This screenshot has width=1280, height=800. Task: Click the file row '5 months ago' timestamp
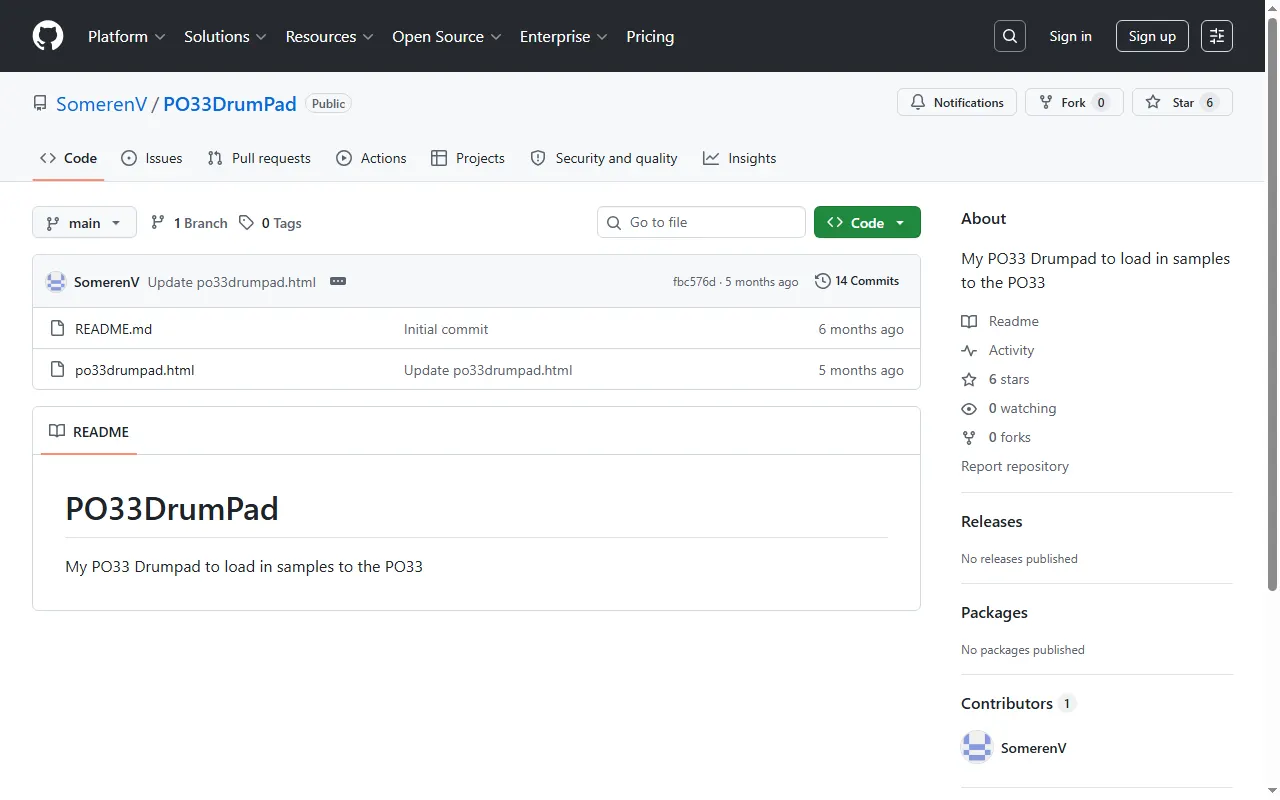pyautogui.click(x=861, y=370)
